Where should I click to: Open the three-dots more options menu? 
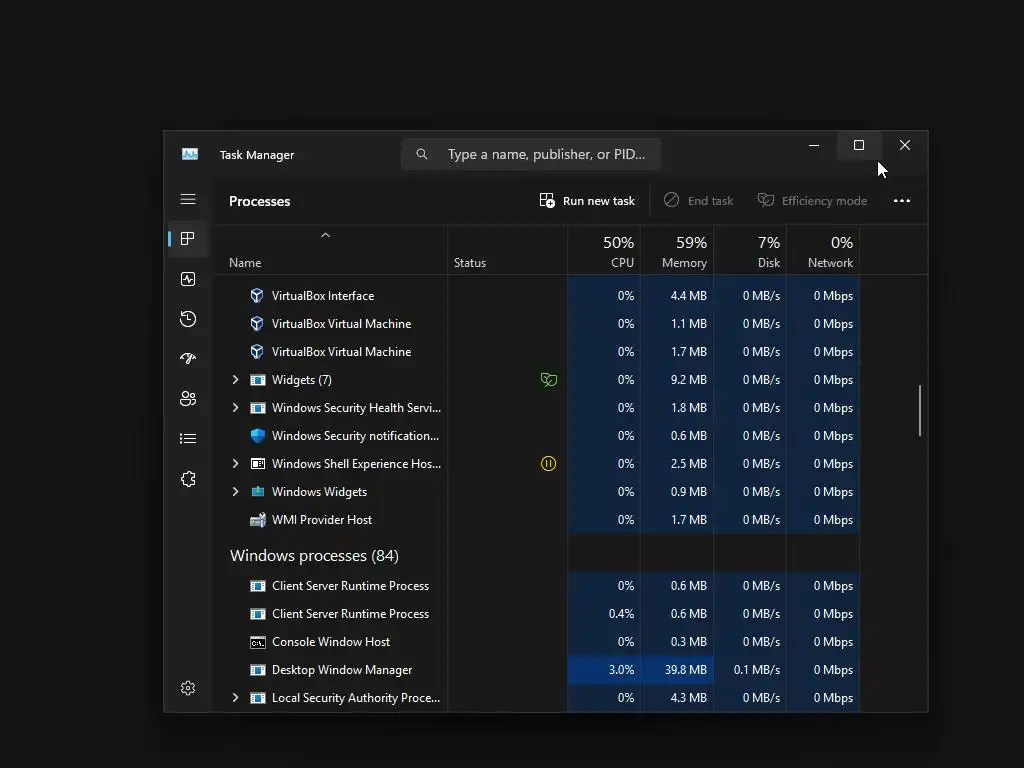click(x=902, y=200)
